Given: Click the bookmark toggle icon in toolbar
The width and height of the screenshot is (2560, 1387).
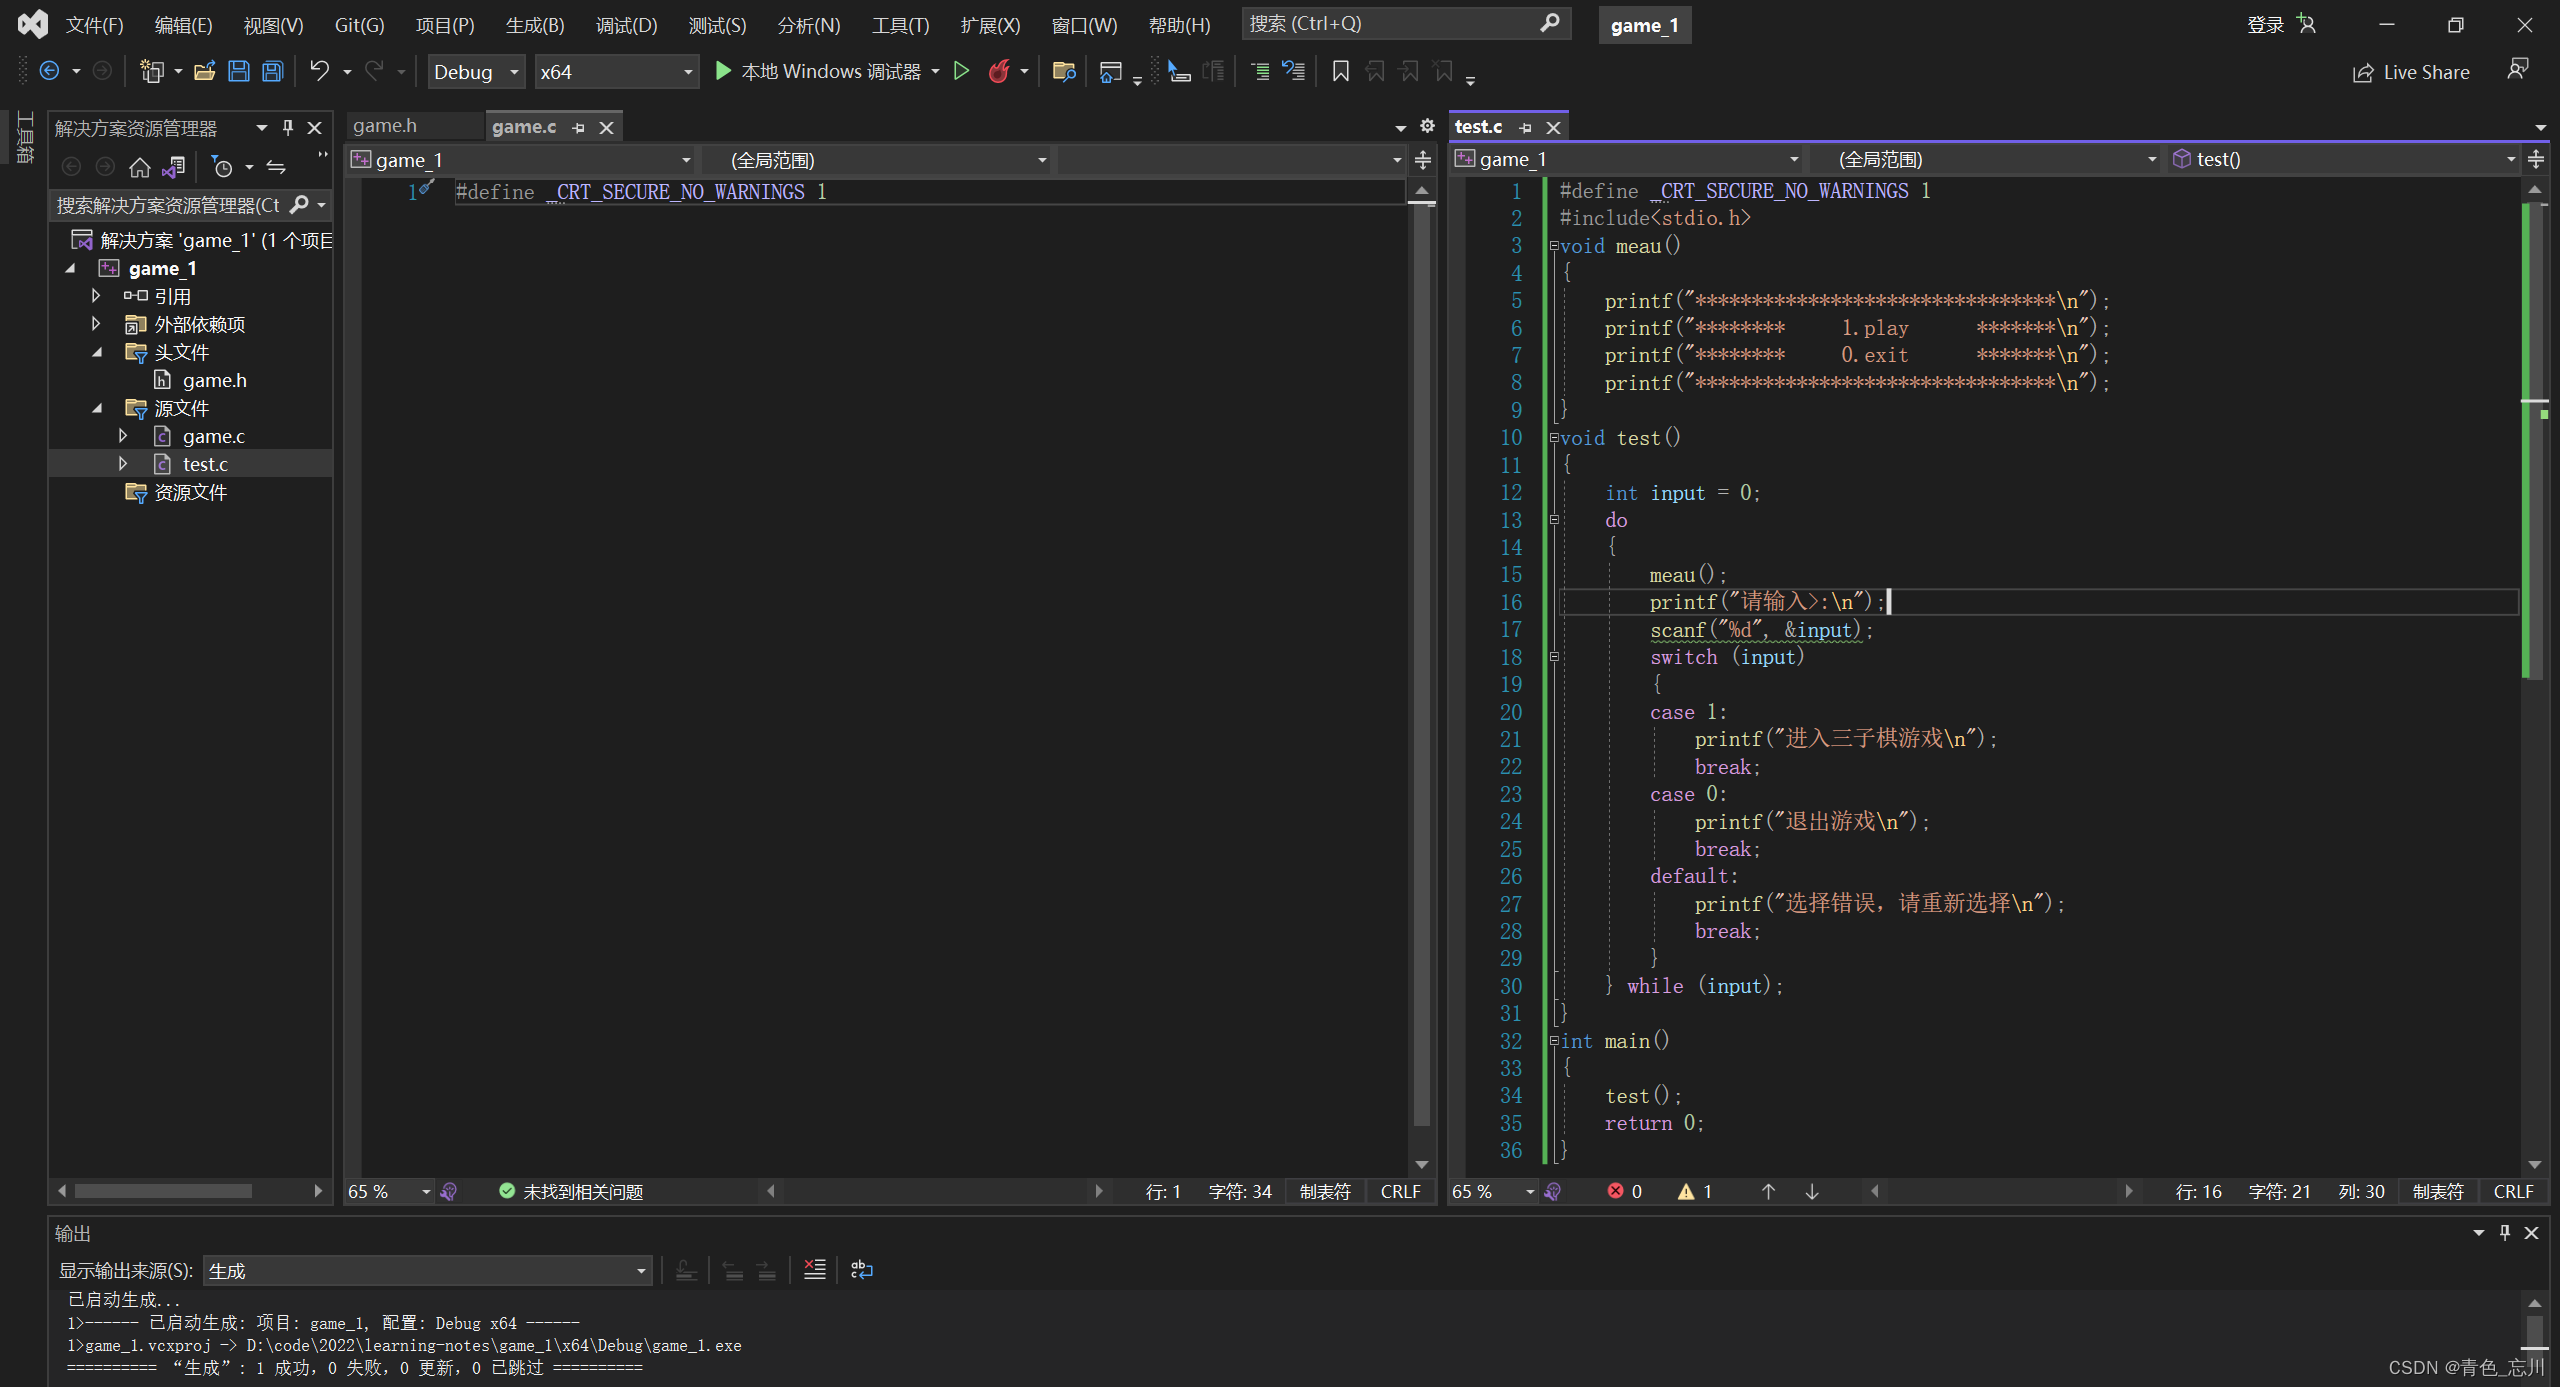Looking at the screenshot, I should pos(1341,71).
